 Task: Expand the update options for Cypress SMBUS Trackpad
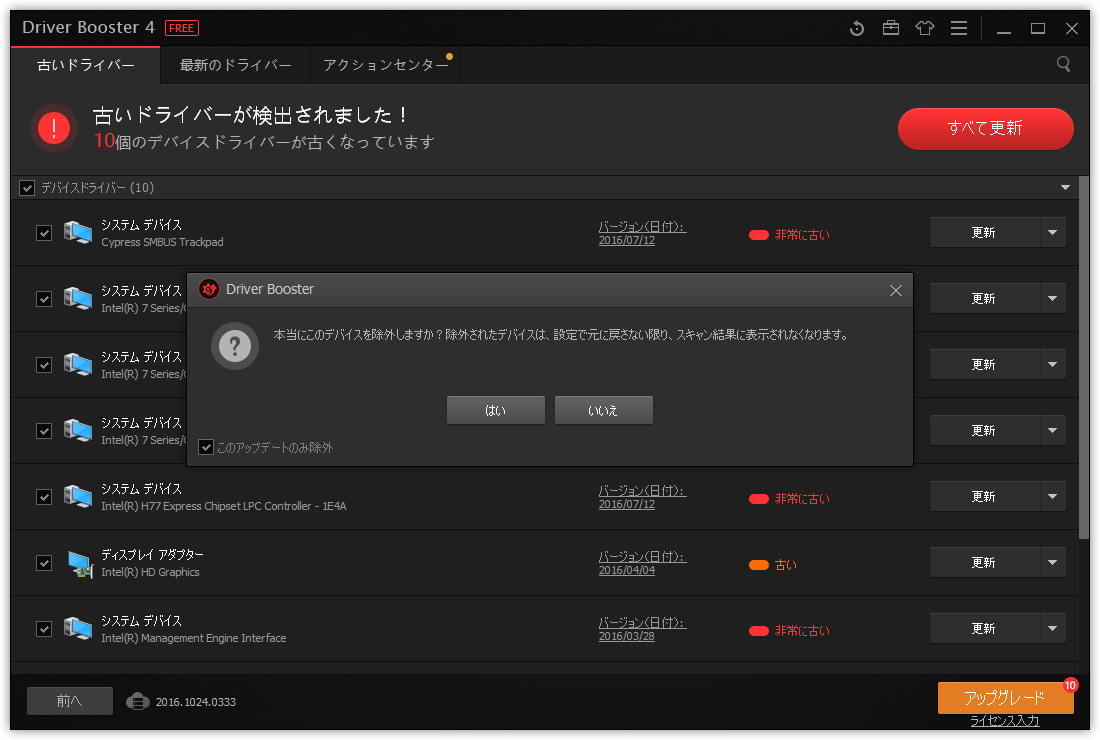1052,232
